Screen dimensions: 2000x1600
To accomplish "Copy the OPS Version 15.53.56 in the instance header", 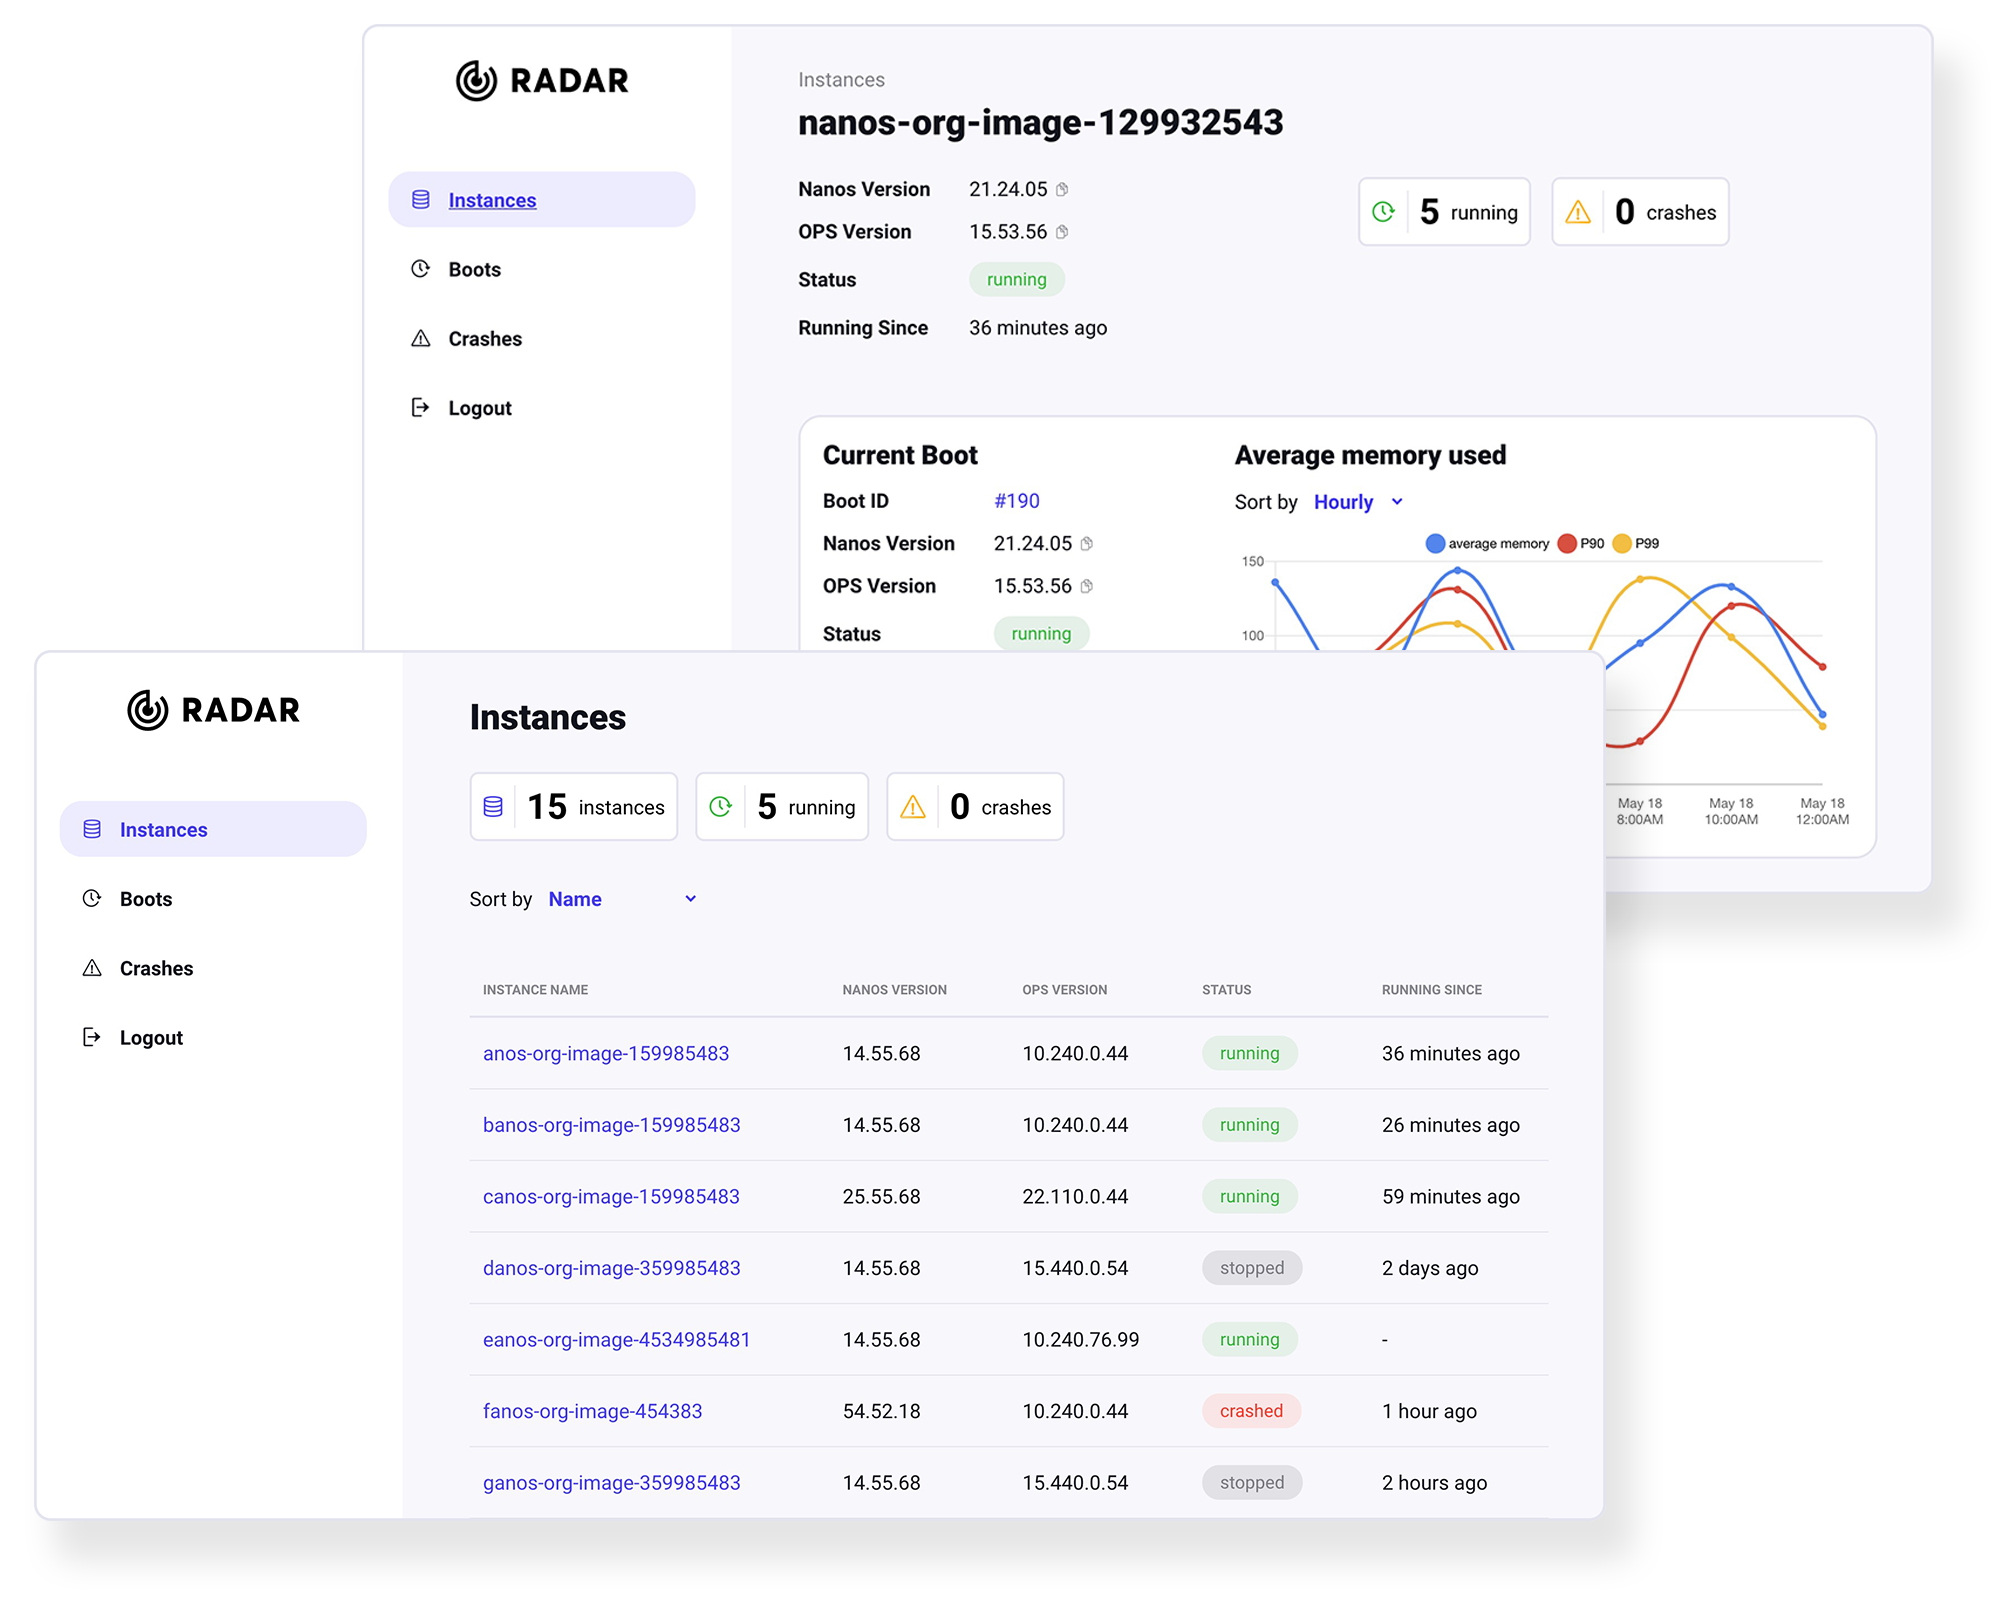I will (1062, 232).
